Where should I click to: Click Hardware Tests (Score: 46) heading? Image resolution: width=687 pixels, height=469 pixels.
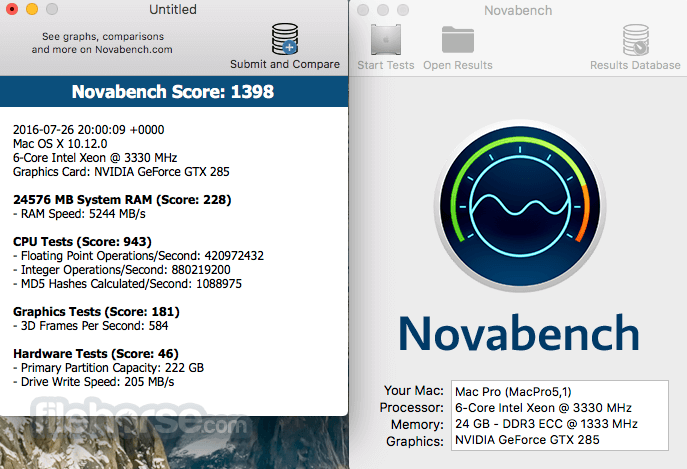pos(96,354)
